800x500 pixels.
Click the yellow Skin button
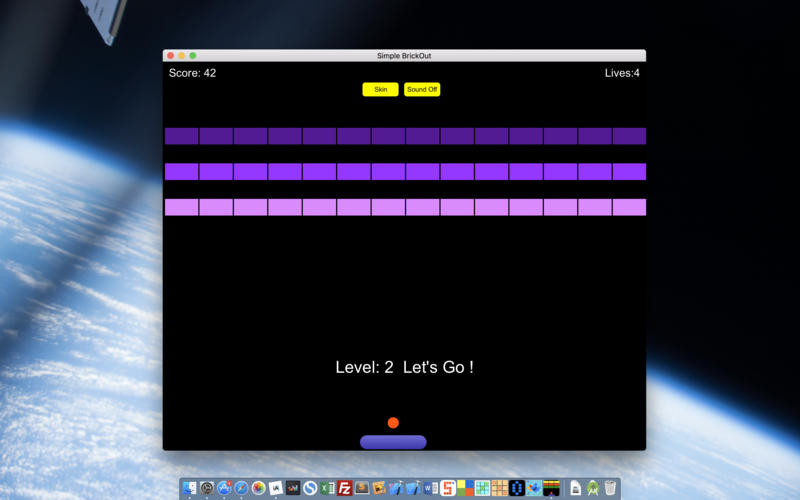coord(380,89)
